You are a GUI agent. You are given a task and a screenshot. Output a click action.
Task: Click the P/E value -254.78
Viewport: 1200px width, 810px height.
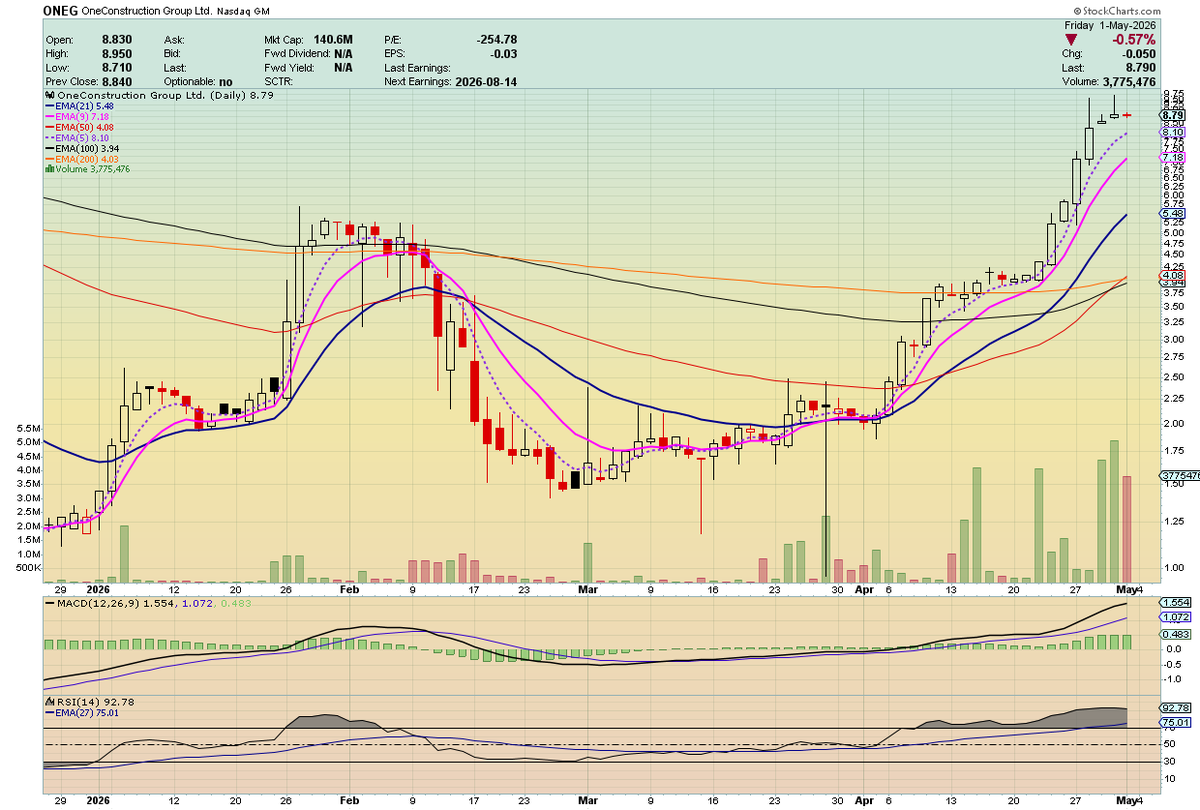[x=496, y=39]
